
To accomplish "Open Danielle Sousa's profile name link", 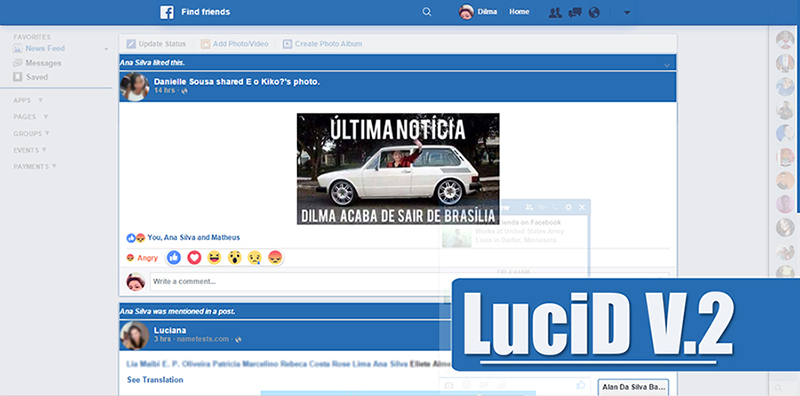I will (183, 82).
